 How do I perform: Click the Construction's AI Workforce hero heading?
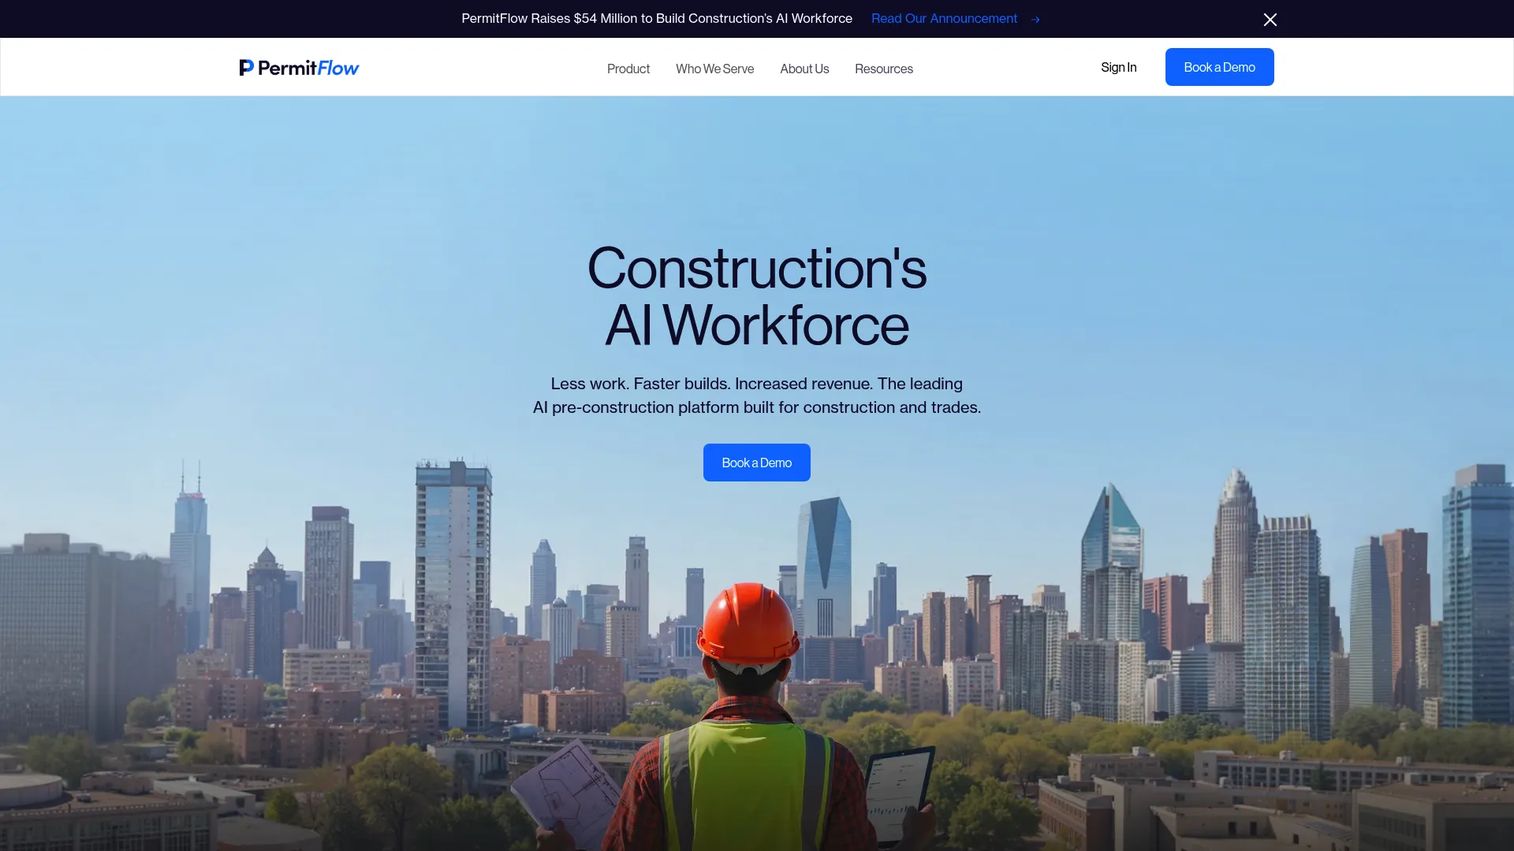[x=757, y=297]
